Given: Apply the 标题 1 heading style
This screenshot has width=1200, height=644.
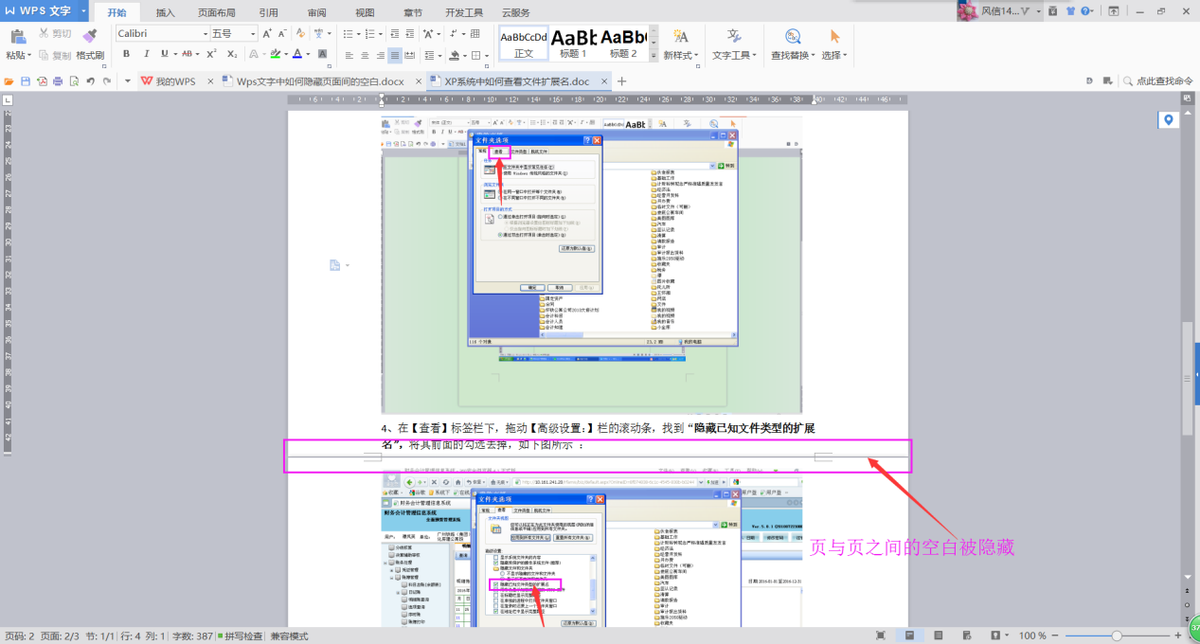Looking at the screenshot, I should tap(574, 42).
